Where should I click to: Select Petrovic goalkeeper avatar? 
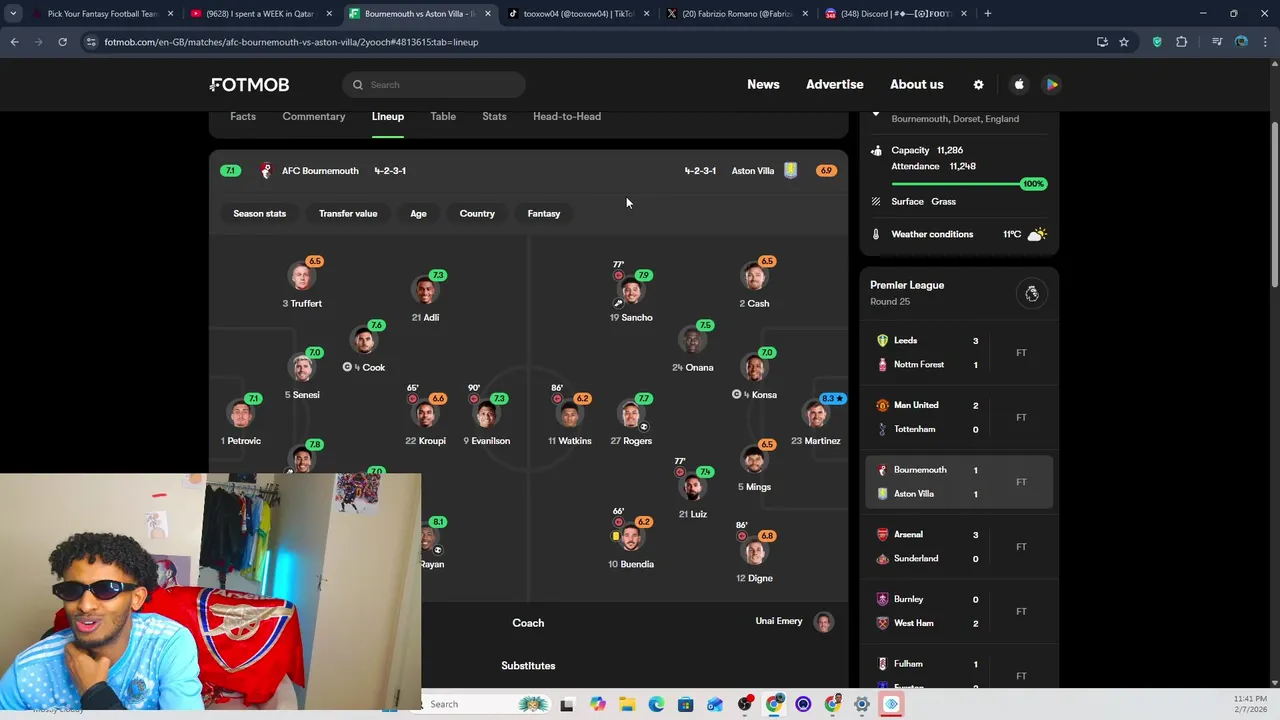click(240, 413)
